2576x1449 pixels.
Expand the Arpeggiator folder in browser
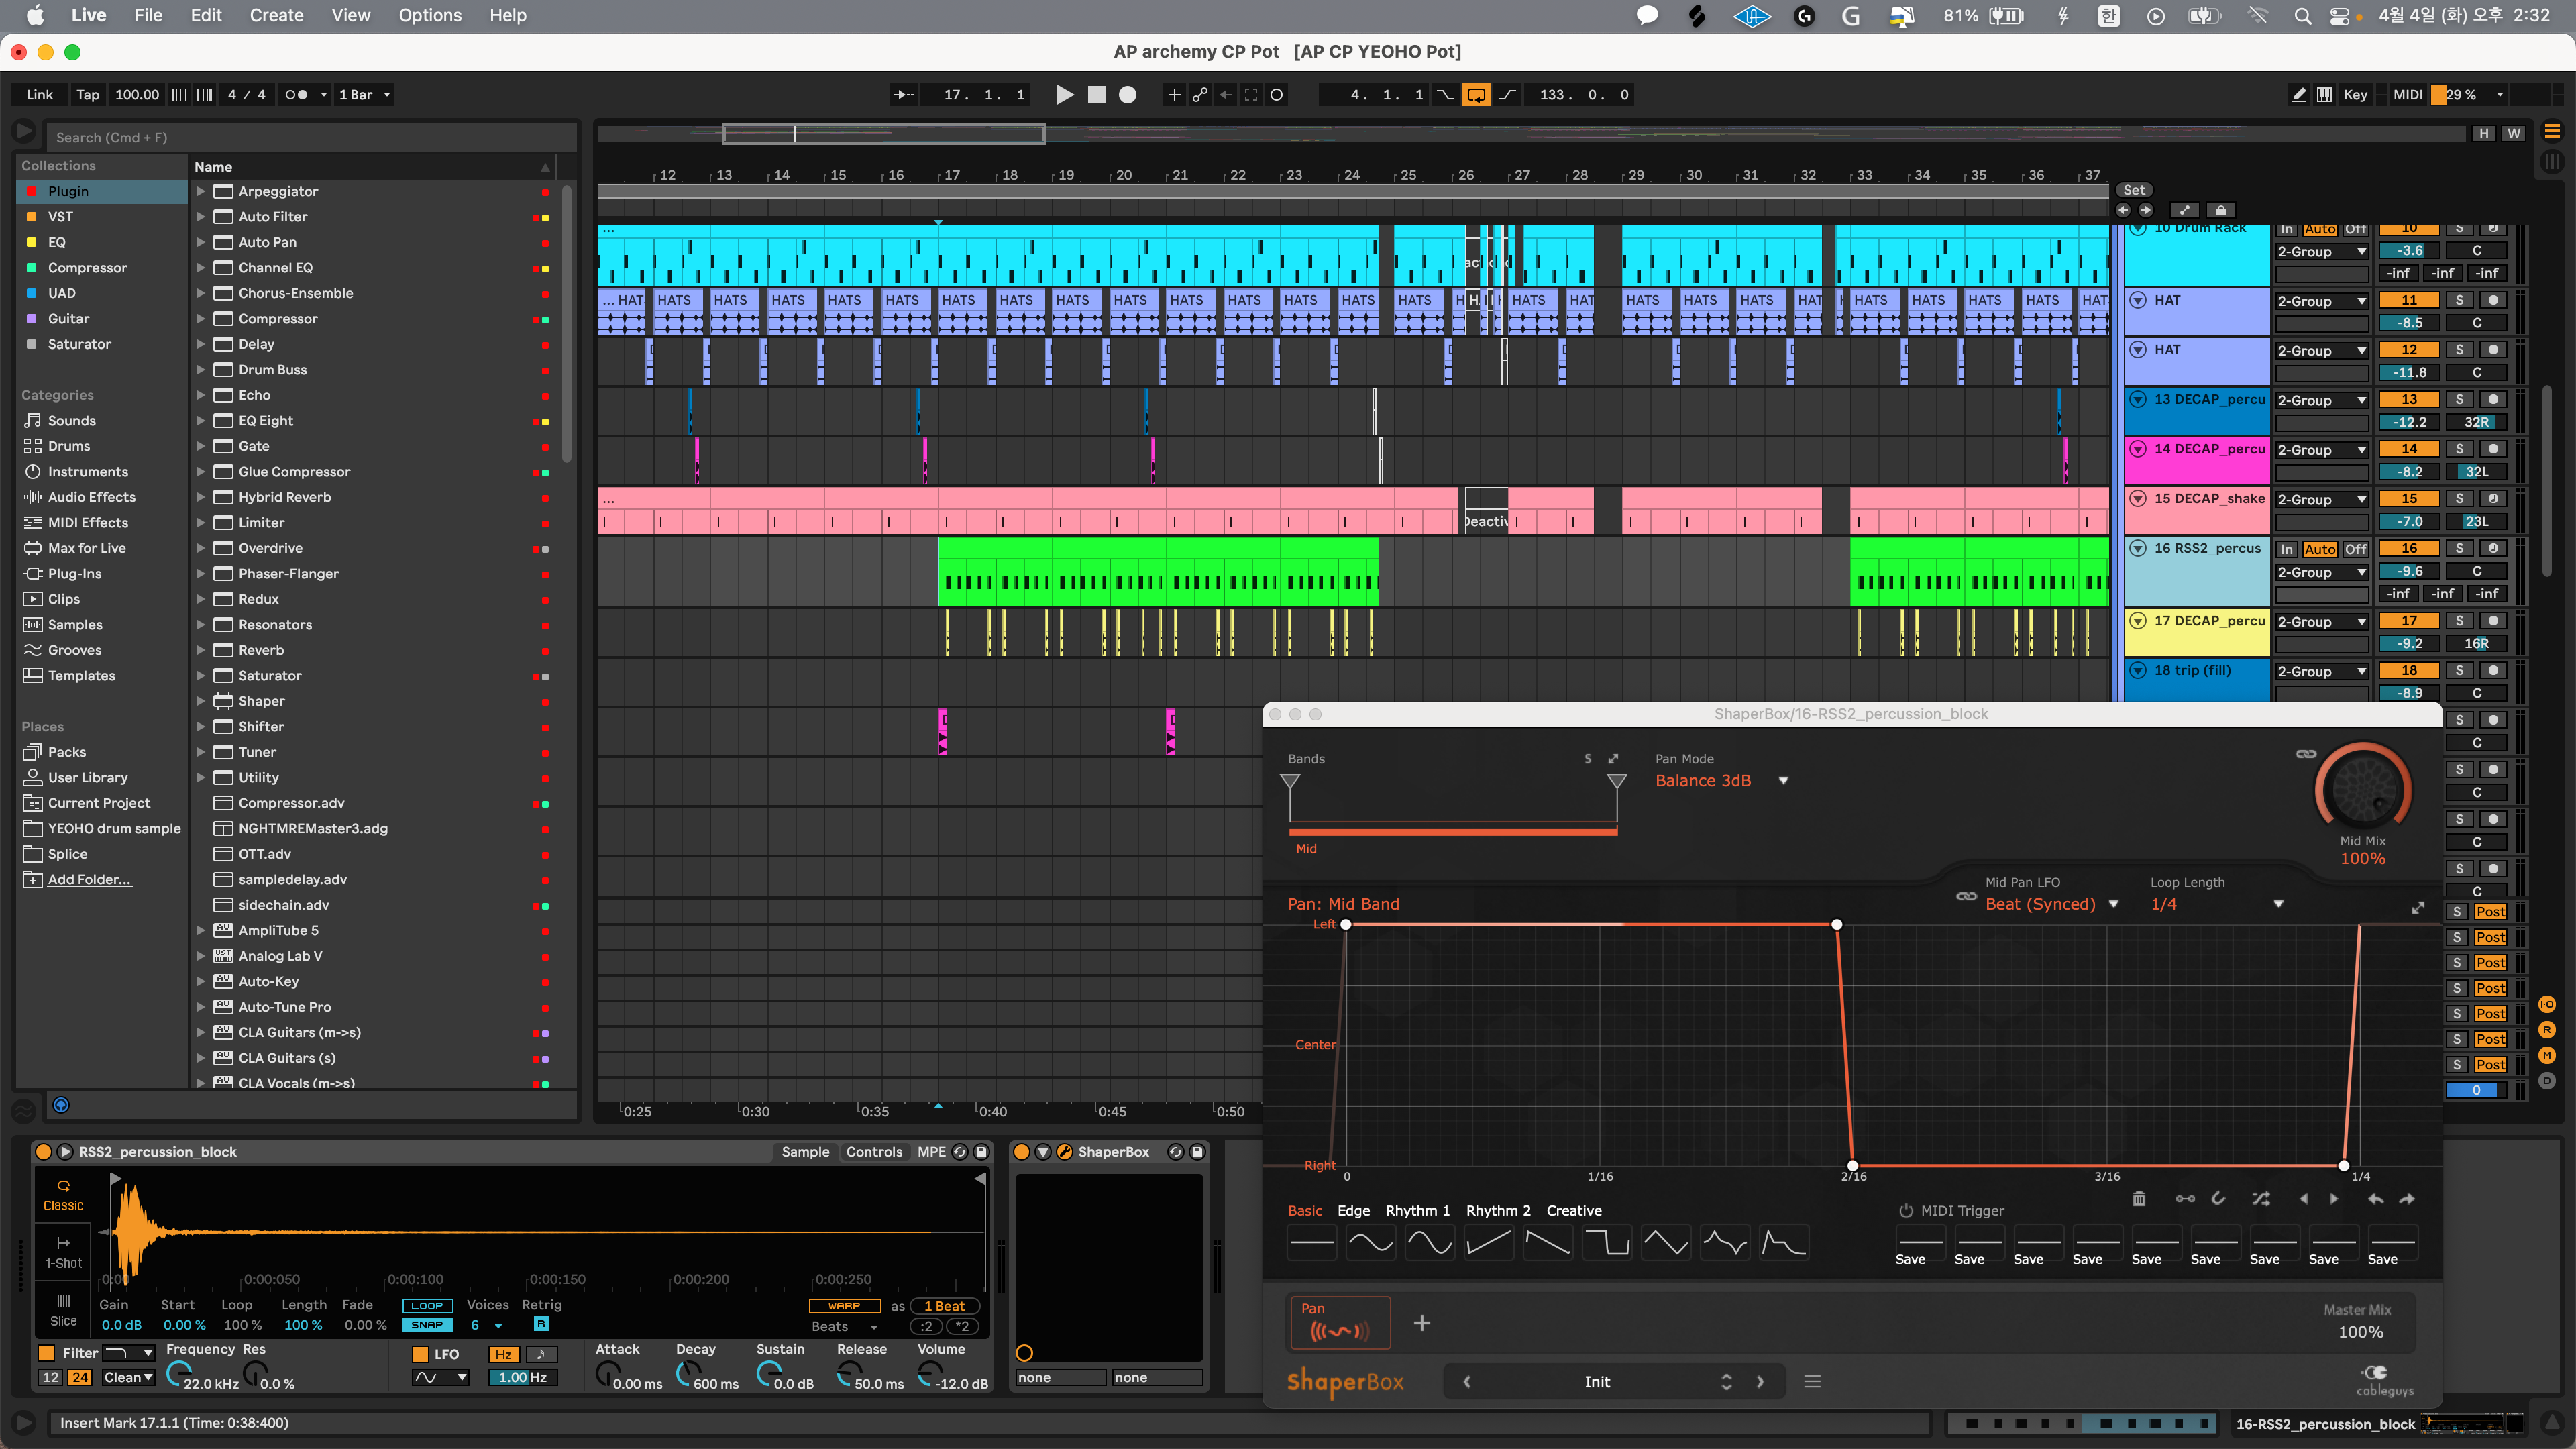coord(201,191)
